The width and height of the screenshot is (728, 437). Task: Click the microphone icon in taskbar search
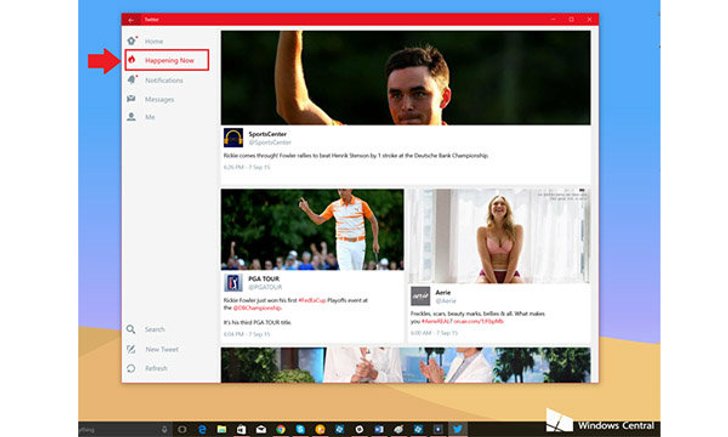[x=164, y=430]
